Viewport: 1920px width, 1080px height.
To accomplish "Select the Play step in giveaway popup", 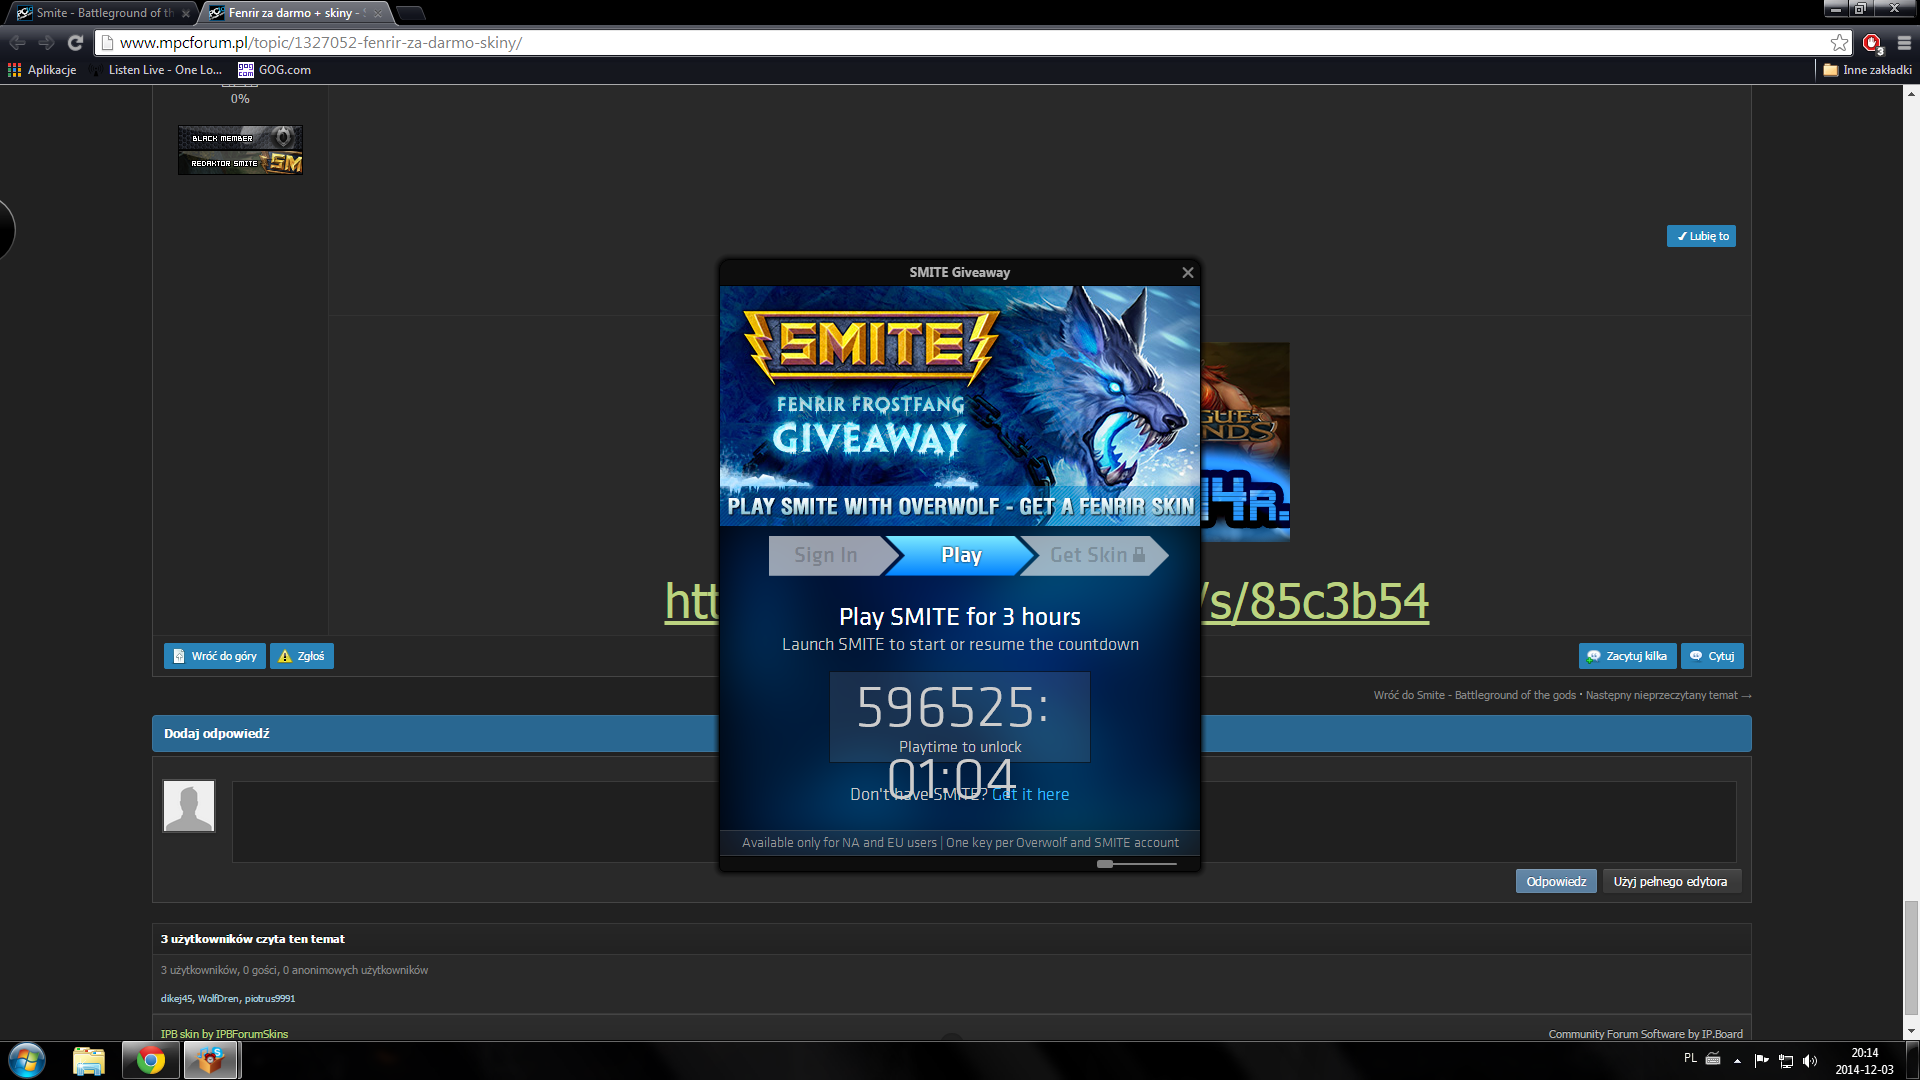I will 961,555.
